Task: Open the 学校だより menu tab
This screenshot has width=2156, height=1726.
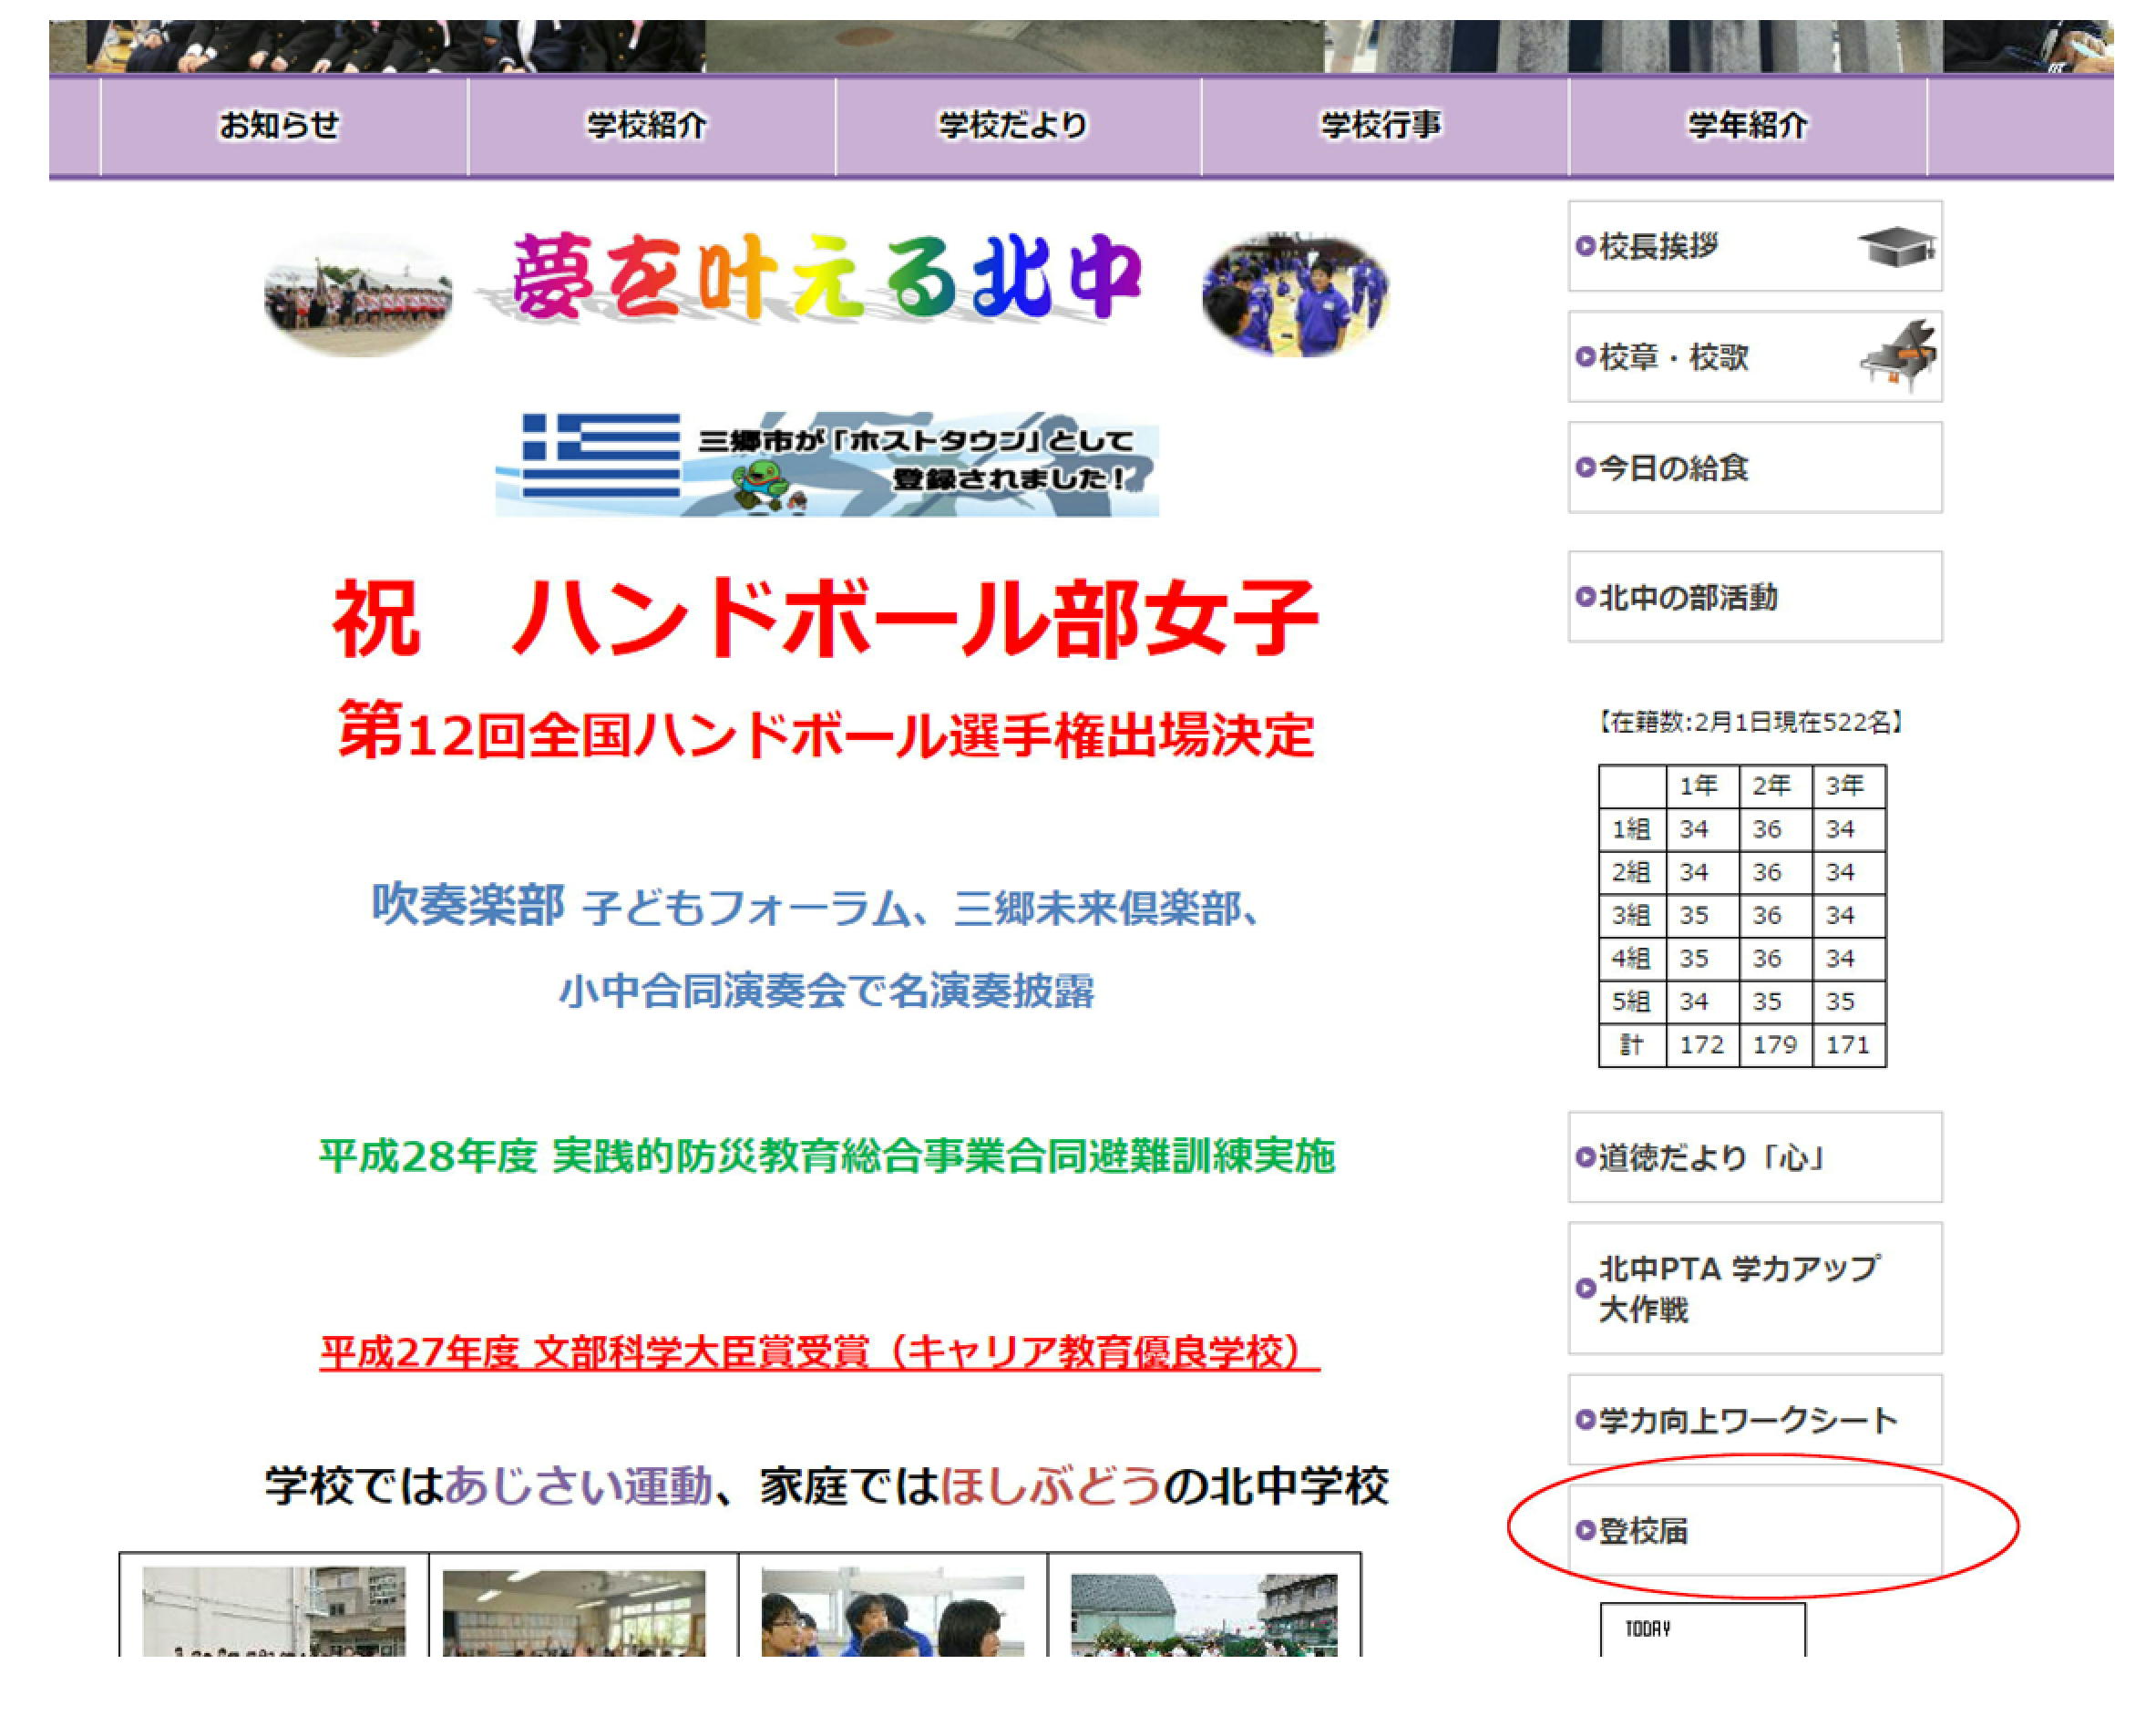Action: (1018, 126)
